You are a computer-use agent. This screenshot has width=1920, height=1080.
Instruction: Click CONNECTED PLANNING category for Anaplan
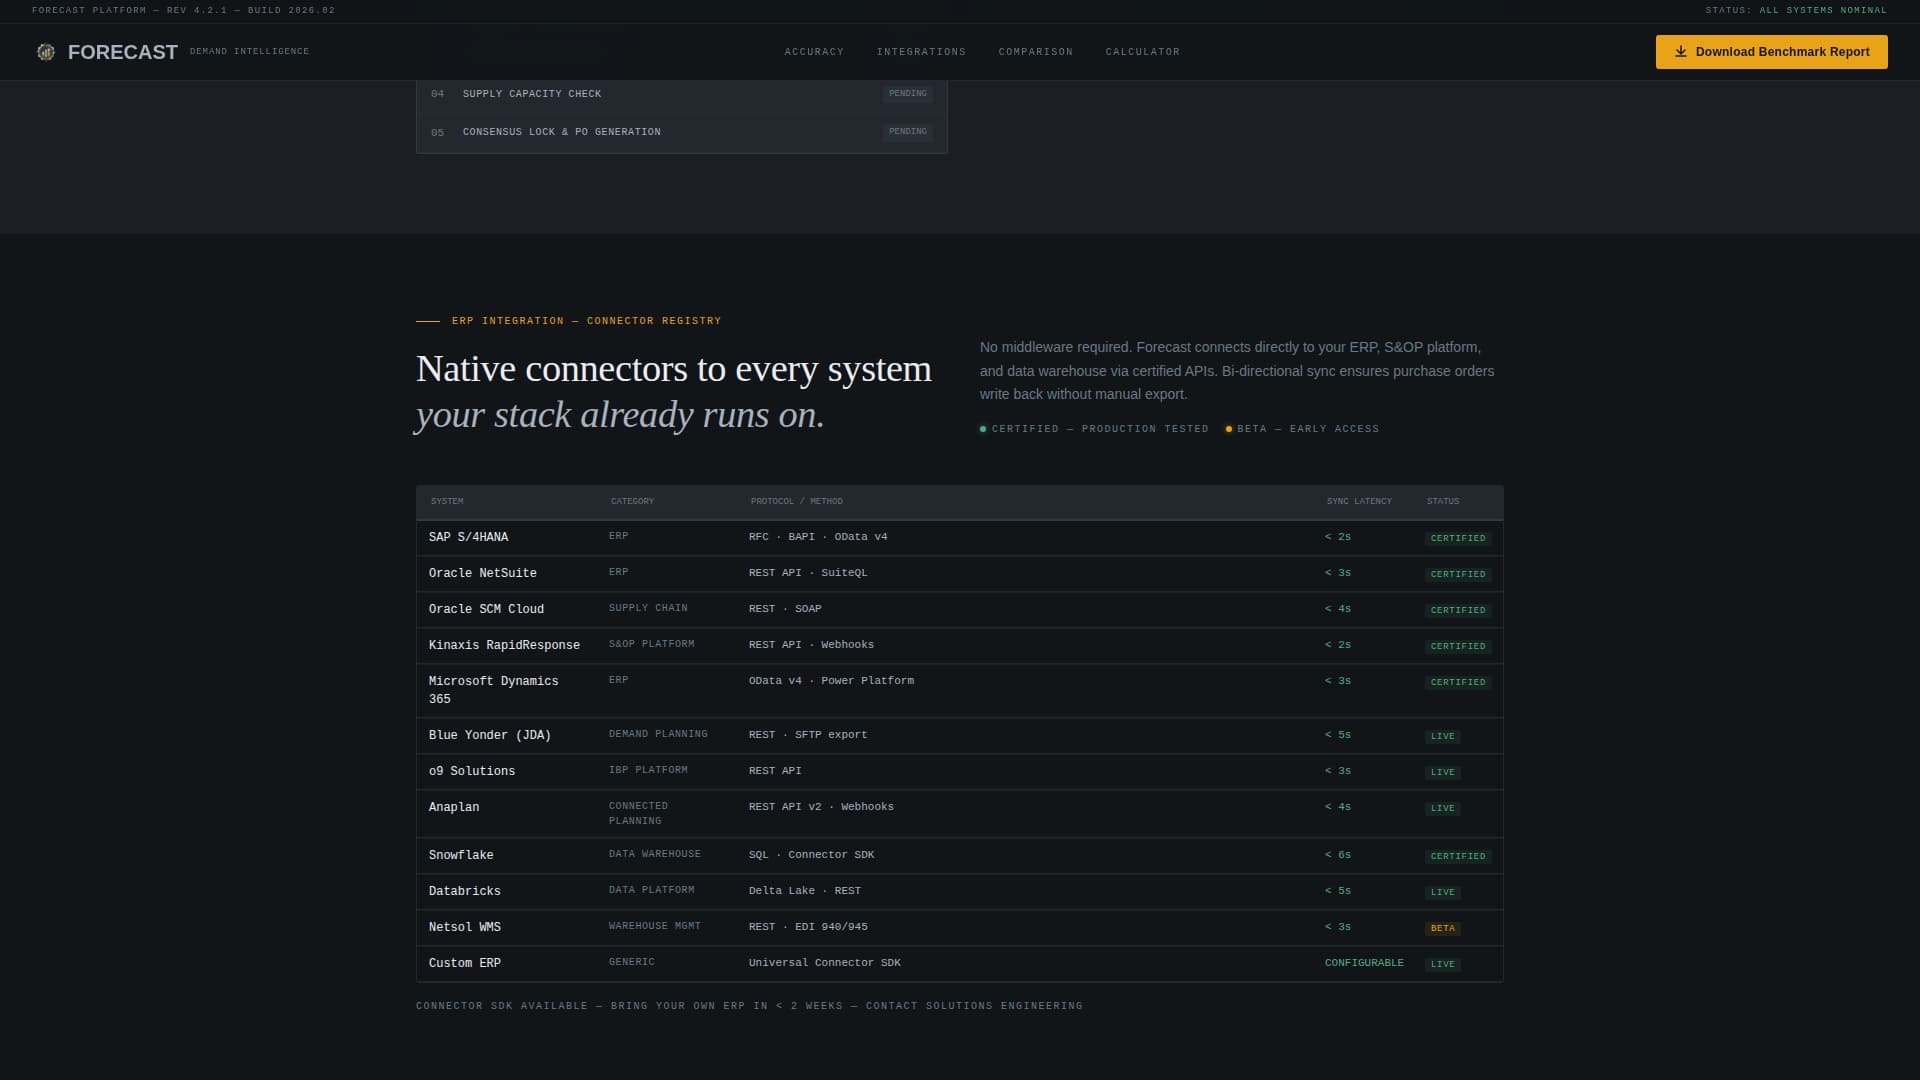(638, 813)
